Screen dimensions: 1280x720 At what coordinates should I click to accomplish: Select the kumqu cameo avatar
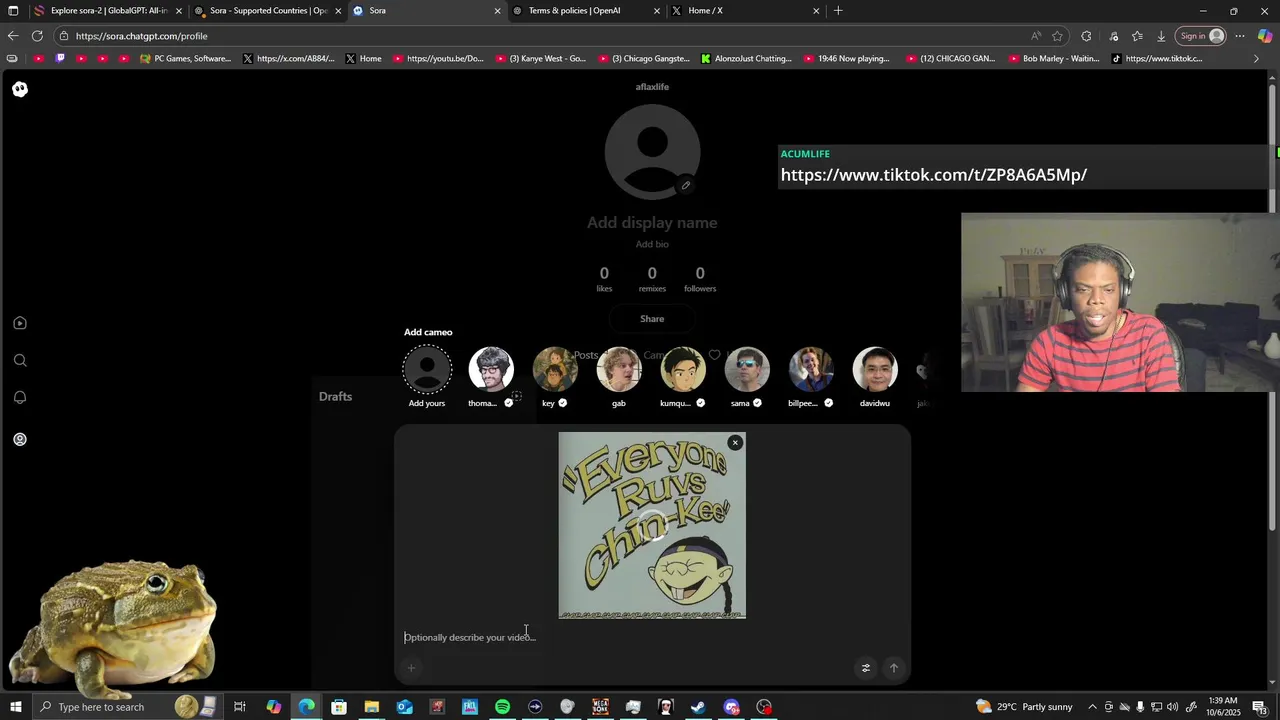pos(683,370)
